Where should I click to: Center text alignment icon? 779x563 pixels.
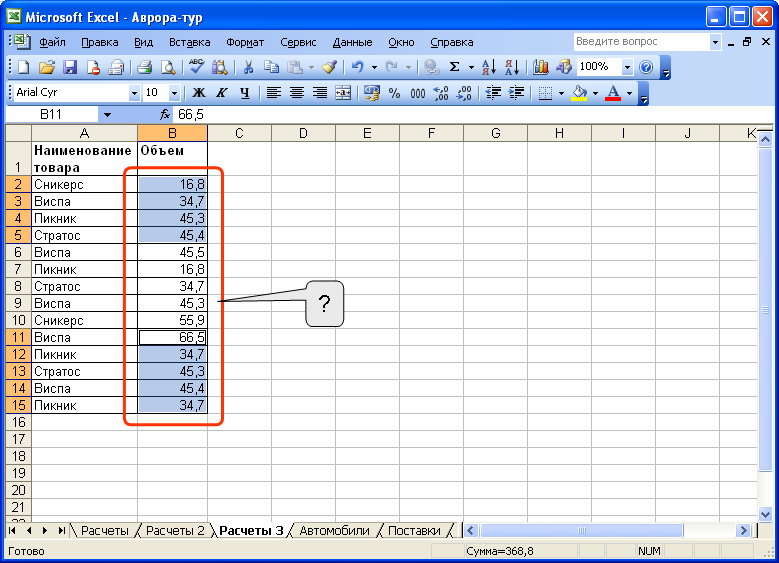pyautogui.click(x=297, y=93)
